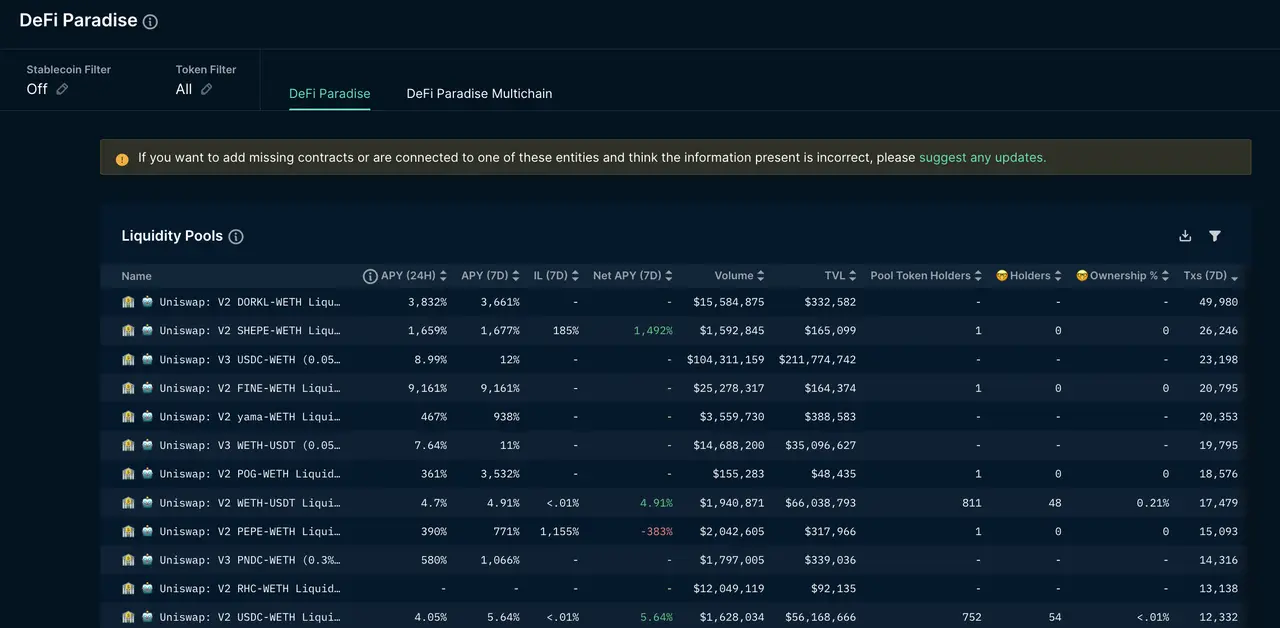Click the bank icon beside DORKL-WETH pool
Viewport: 1280px width, 628px height.
128,302
